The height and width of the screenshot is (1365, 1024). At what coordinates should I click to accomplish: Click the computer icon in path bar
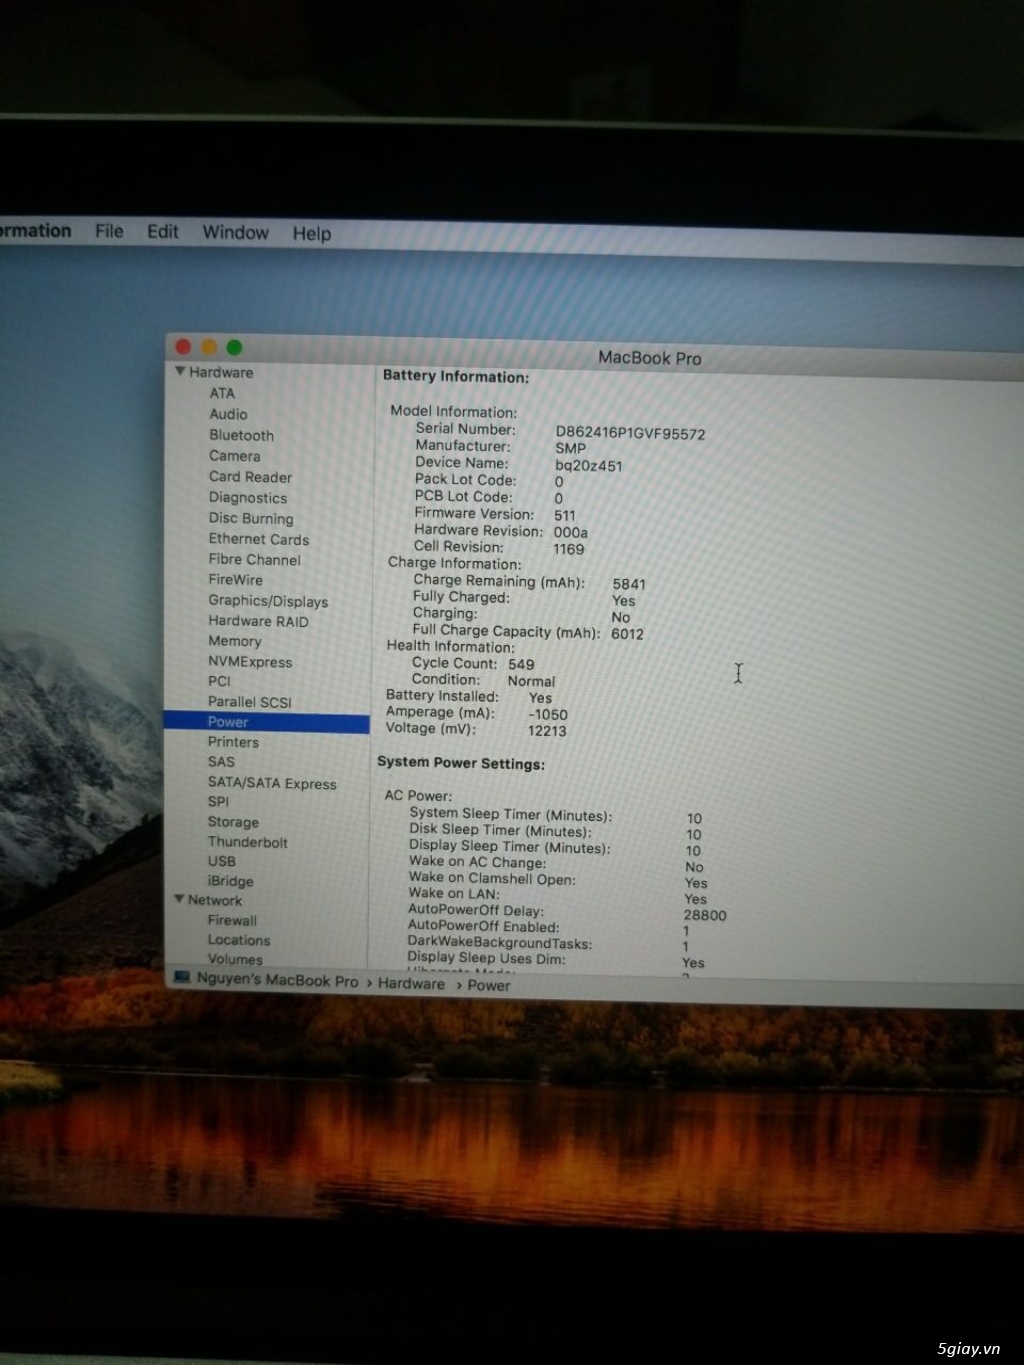pyautogui.click(x=182, y=977)
